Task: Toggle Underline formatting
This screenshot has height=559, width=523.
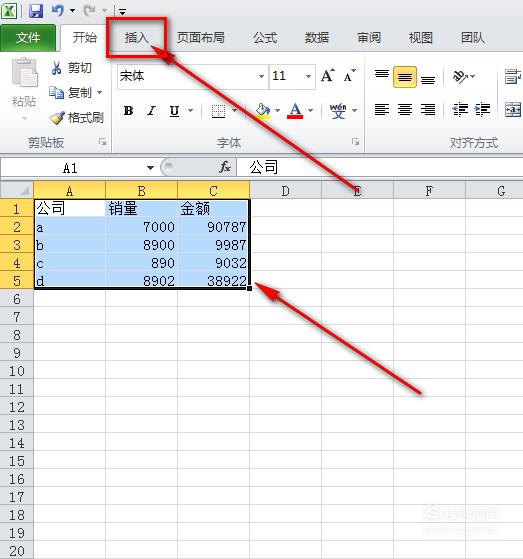Action: click(174, 111)
